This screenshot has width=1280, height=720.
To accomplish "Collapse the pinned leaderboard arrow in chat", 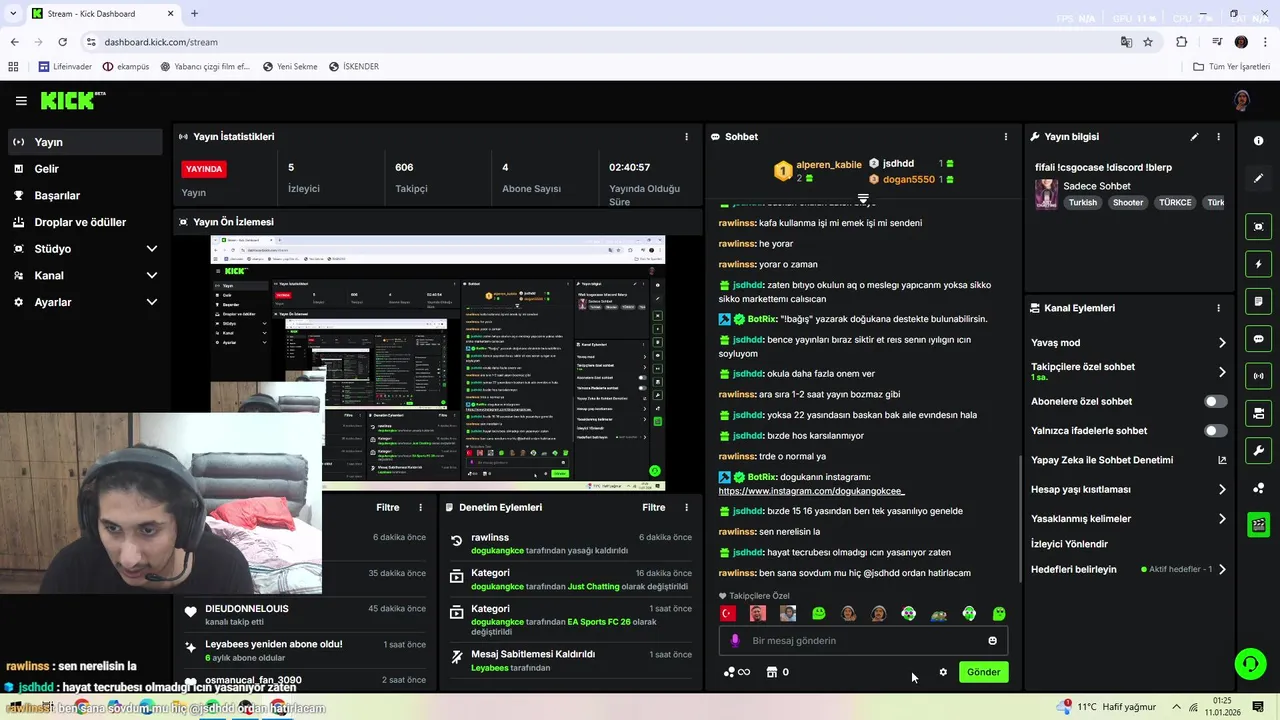I will (x=863, y=199).
